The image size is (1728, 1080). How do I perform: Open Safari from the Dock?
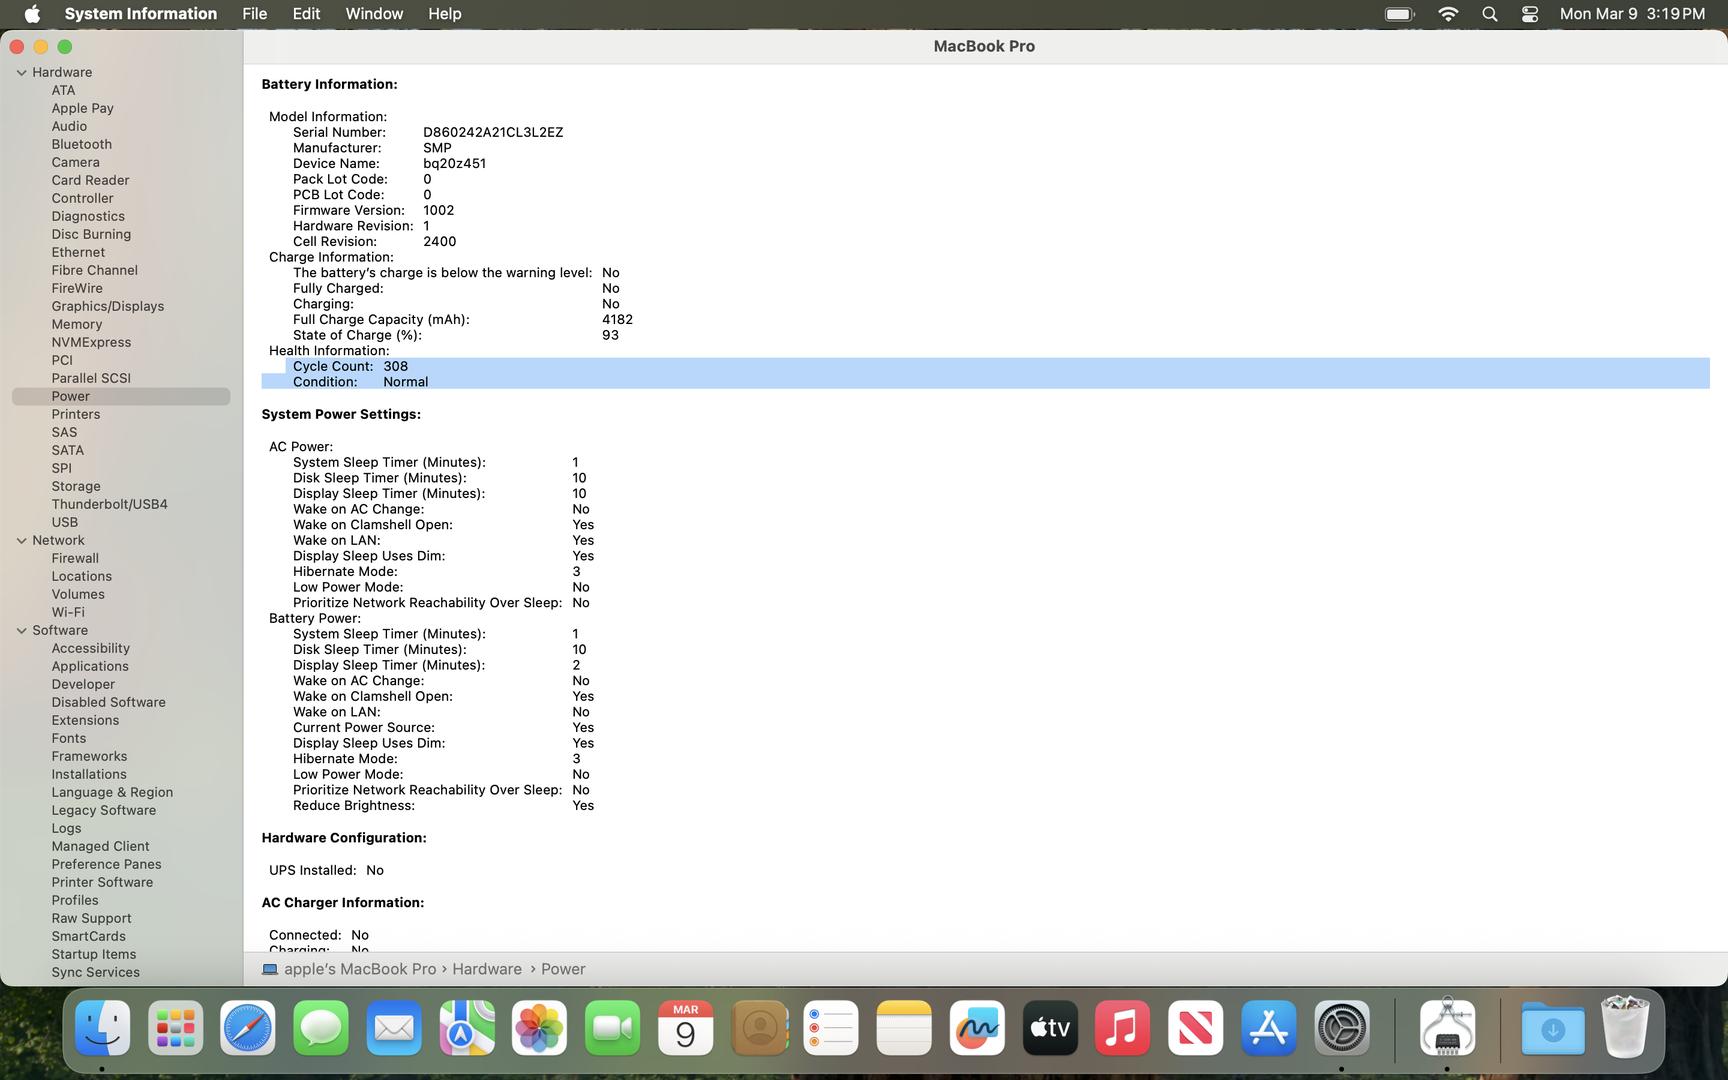[x=248, y=1028]
